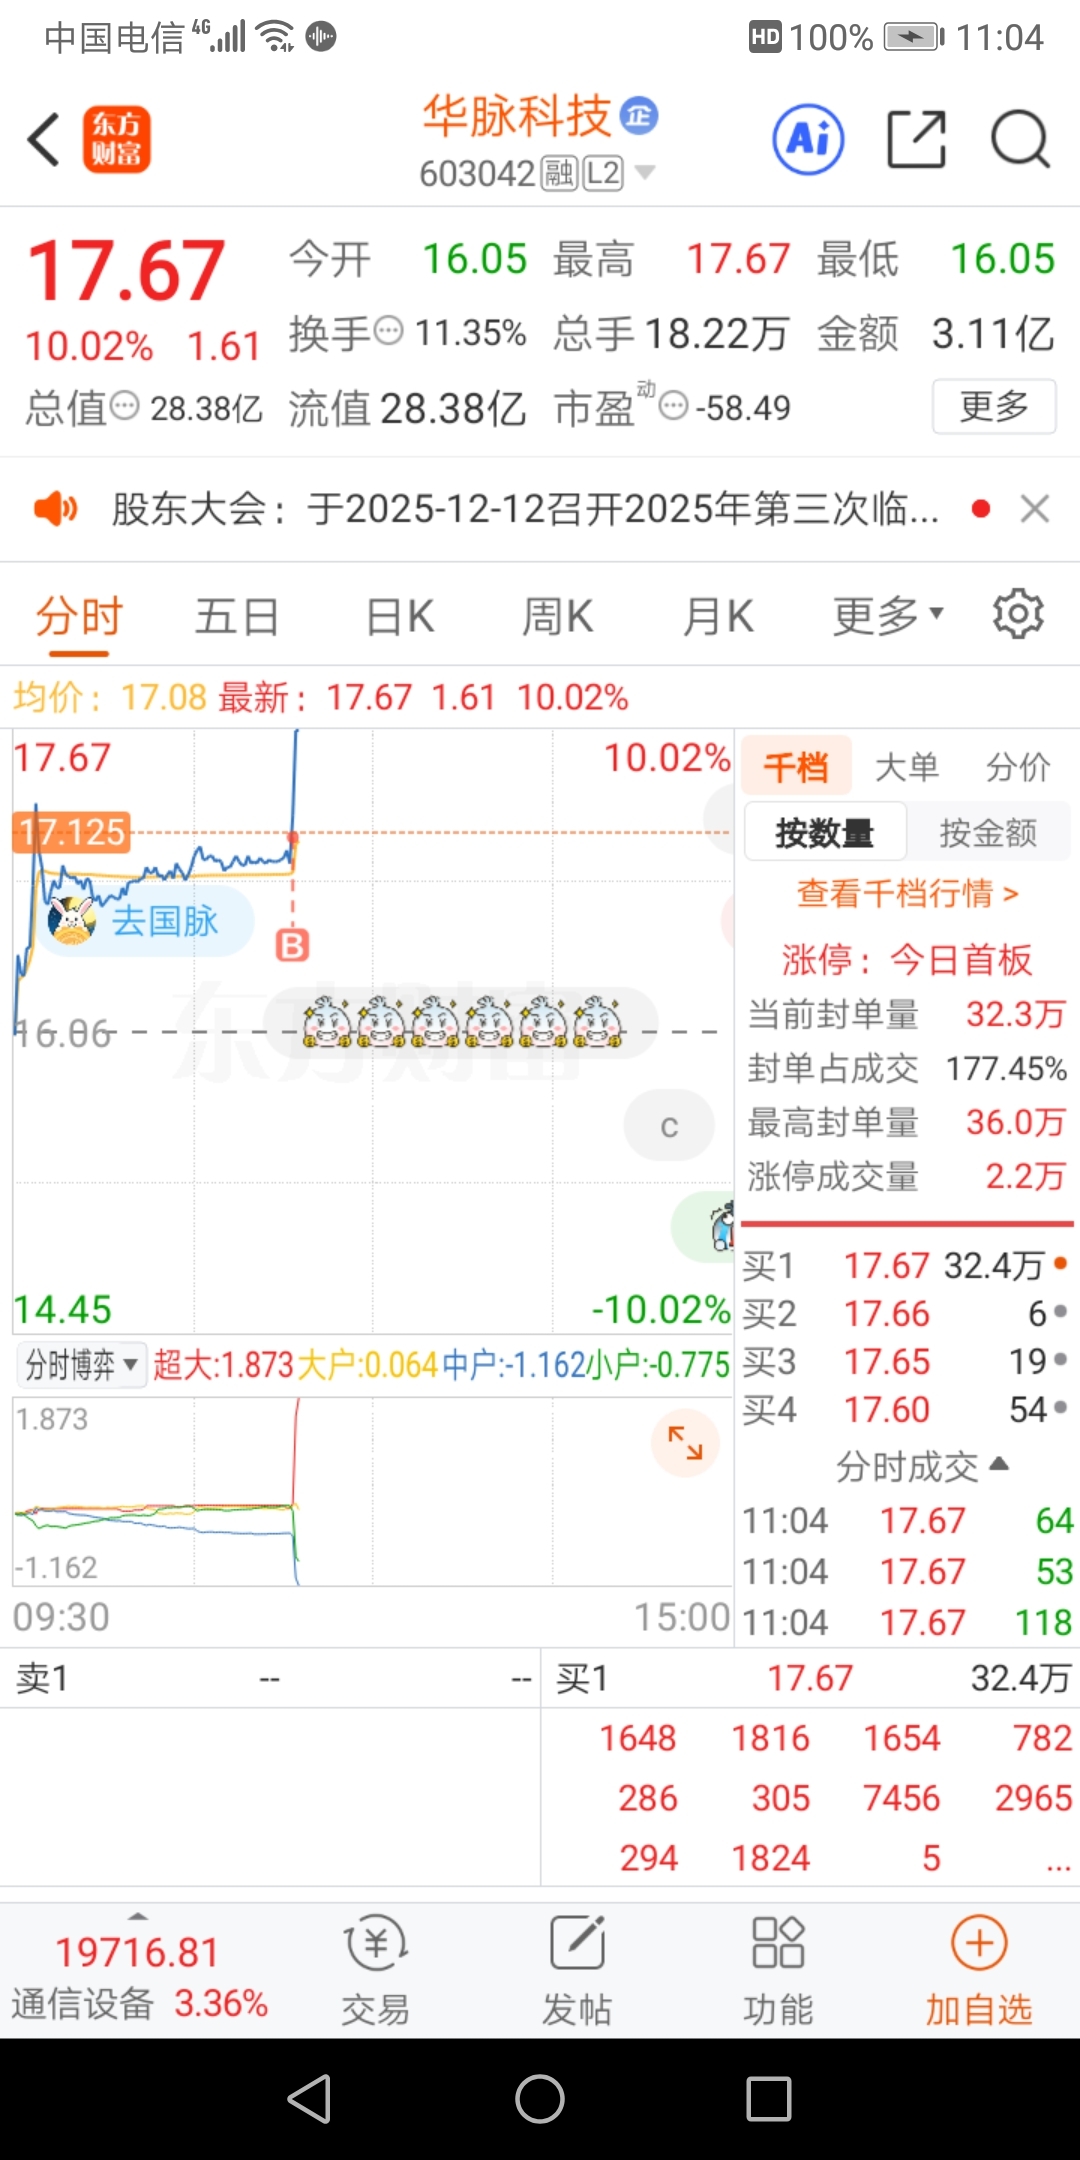The image size is (1080, 2160).
Task: Expand stock code 603042 dropdown arrow
Action: (645, 173)
